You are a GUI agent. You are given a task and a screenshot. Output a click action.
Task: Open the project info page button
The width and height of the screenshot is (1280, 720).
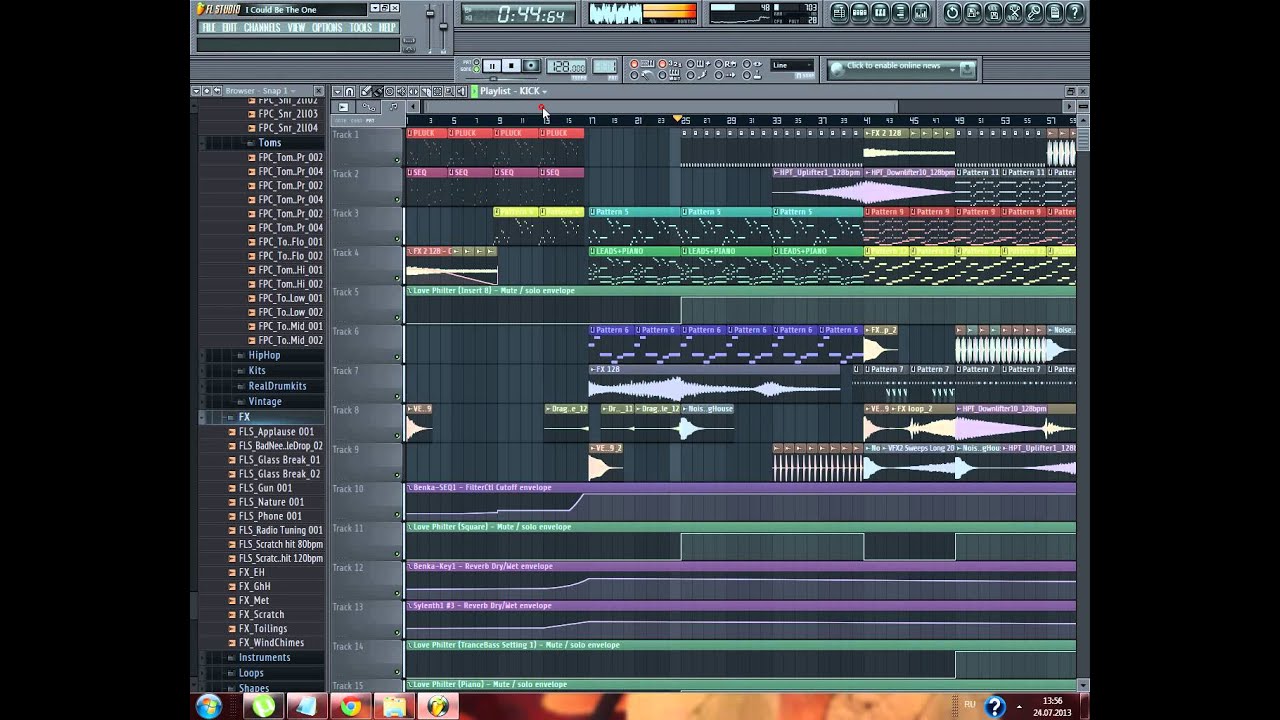(x=1054, y=13)
